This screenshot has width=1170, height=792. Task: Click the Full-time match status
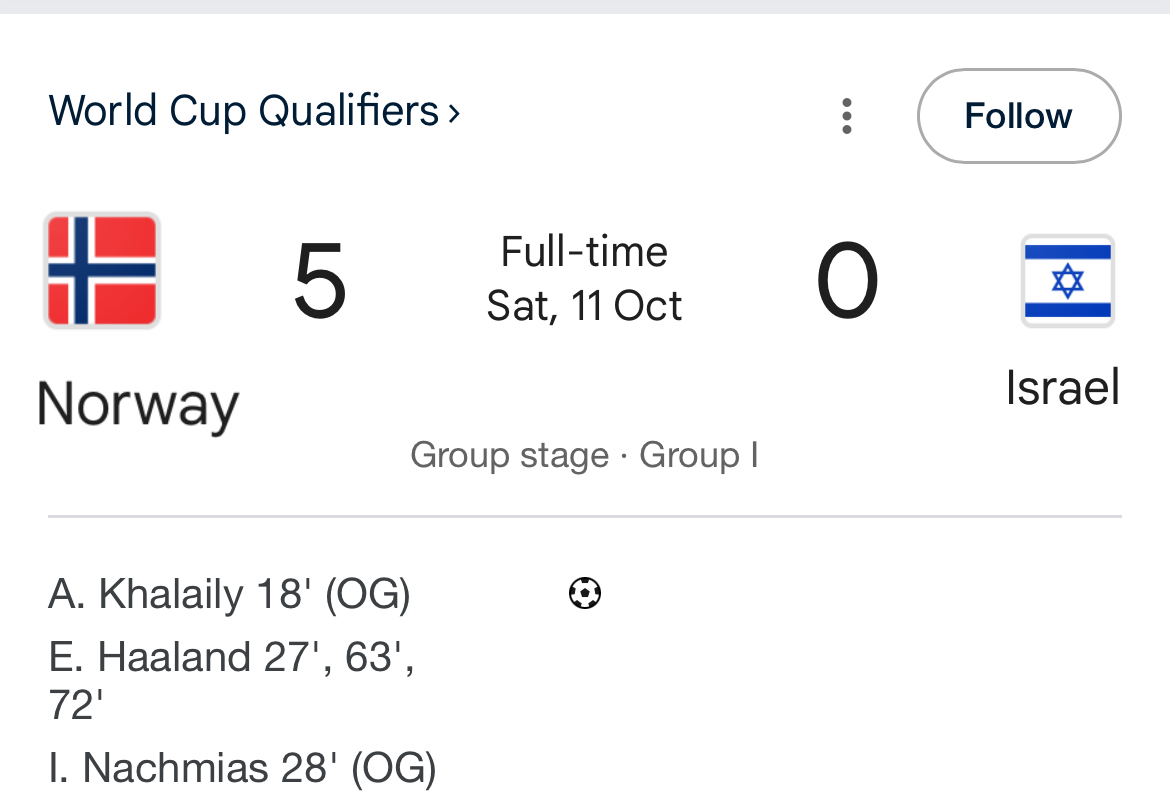(x=584, y=251)
